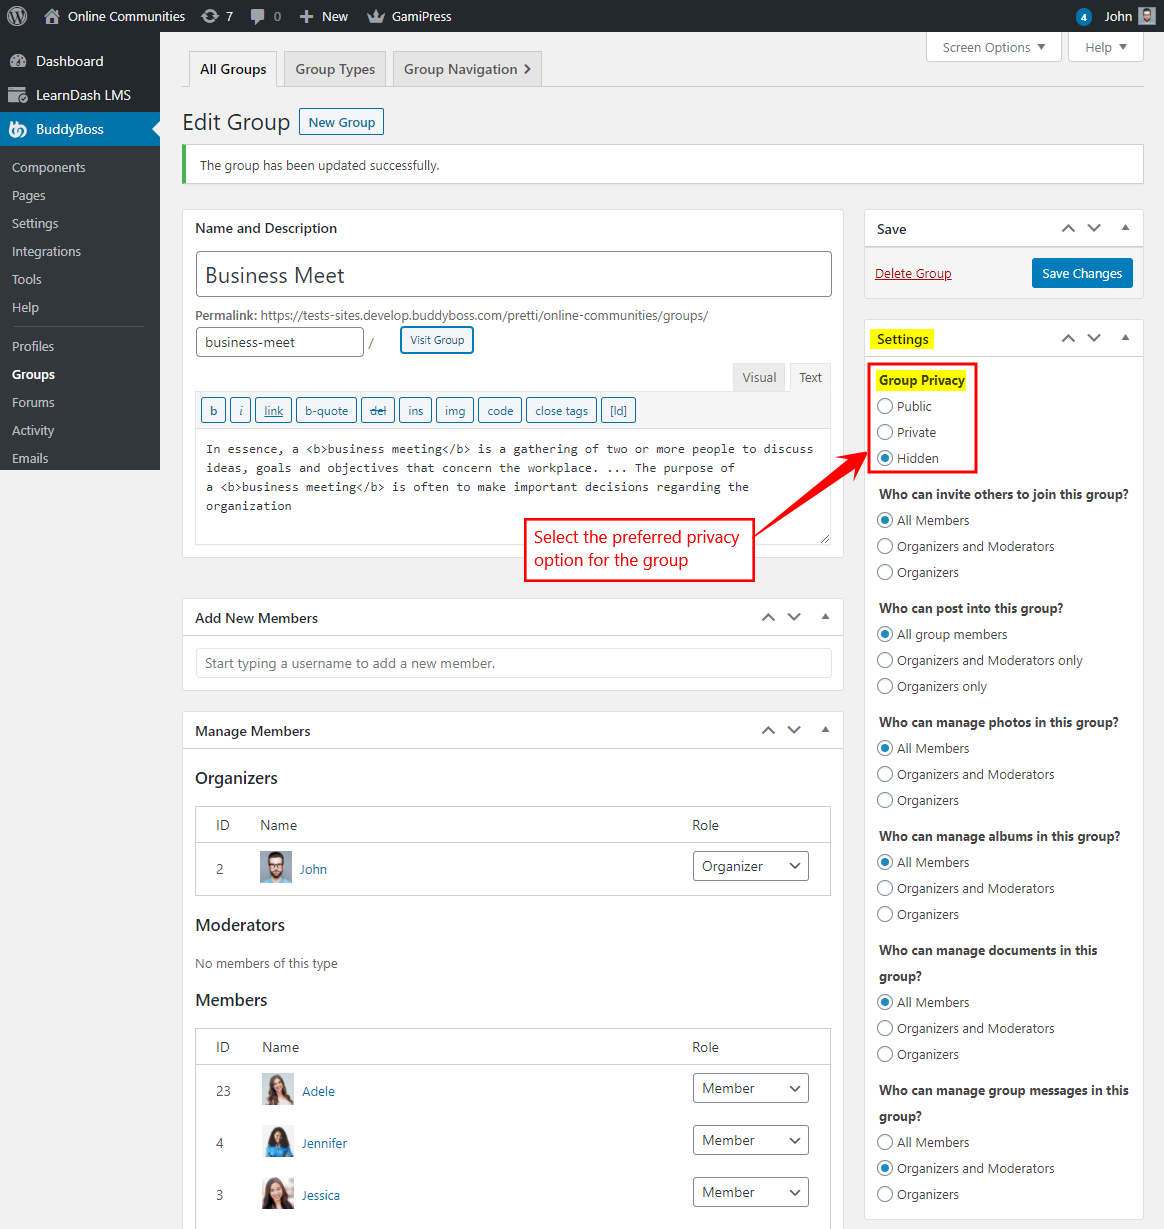Click the BuddyBoss sidebar icon

click(18, 129)
